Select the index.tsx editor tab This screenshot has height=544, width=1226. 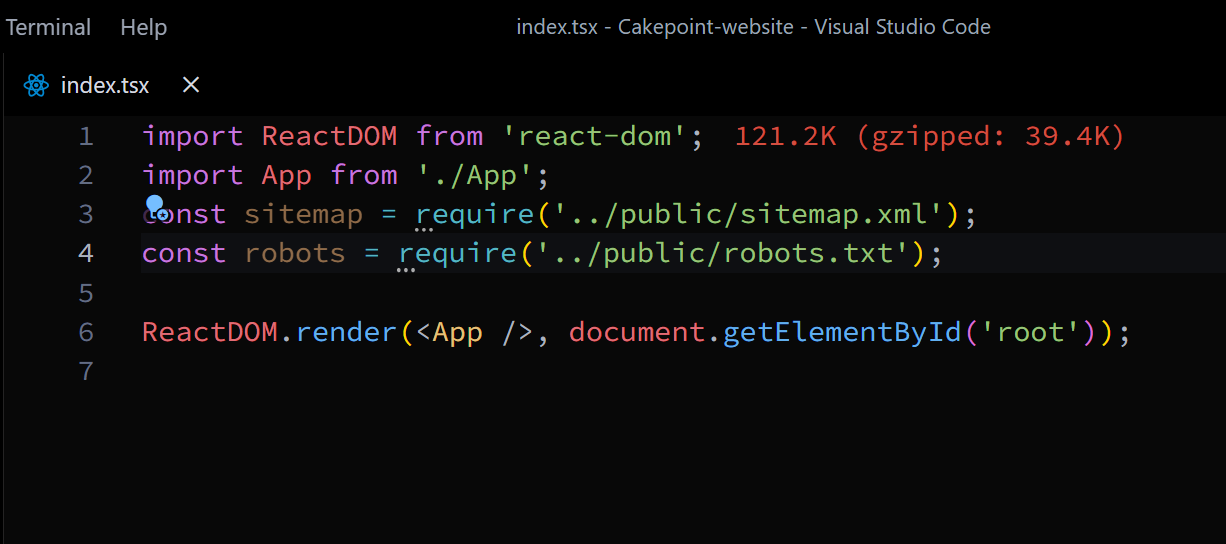(x=105, y=85)
